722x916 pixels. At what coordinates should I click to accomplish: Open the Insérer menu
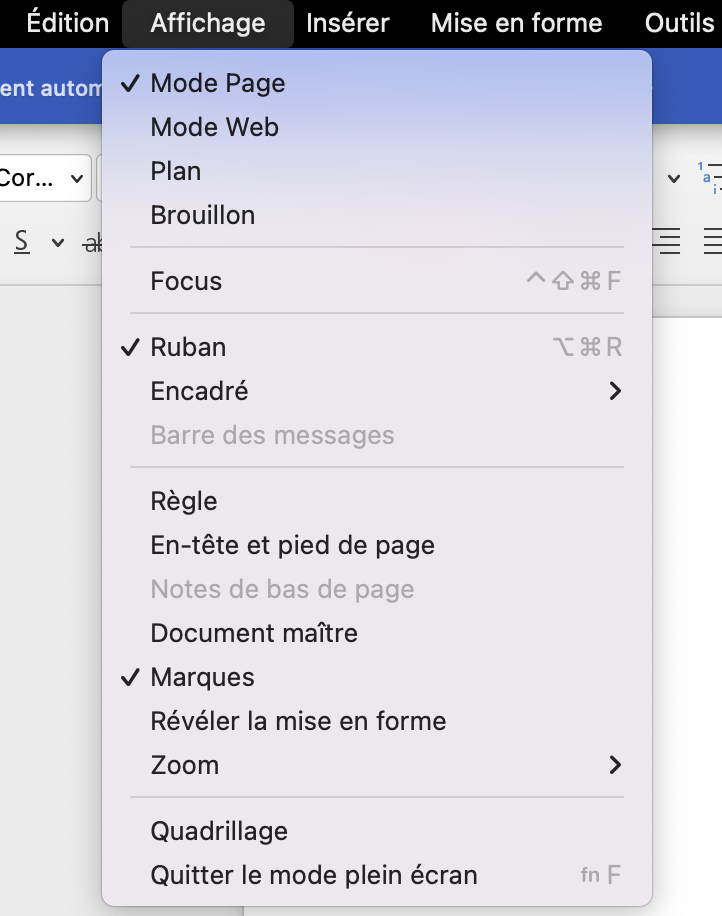[348, 23]
